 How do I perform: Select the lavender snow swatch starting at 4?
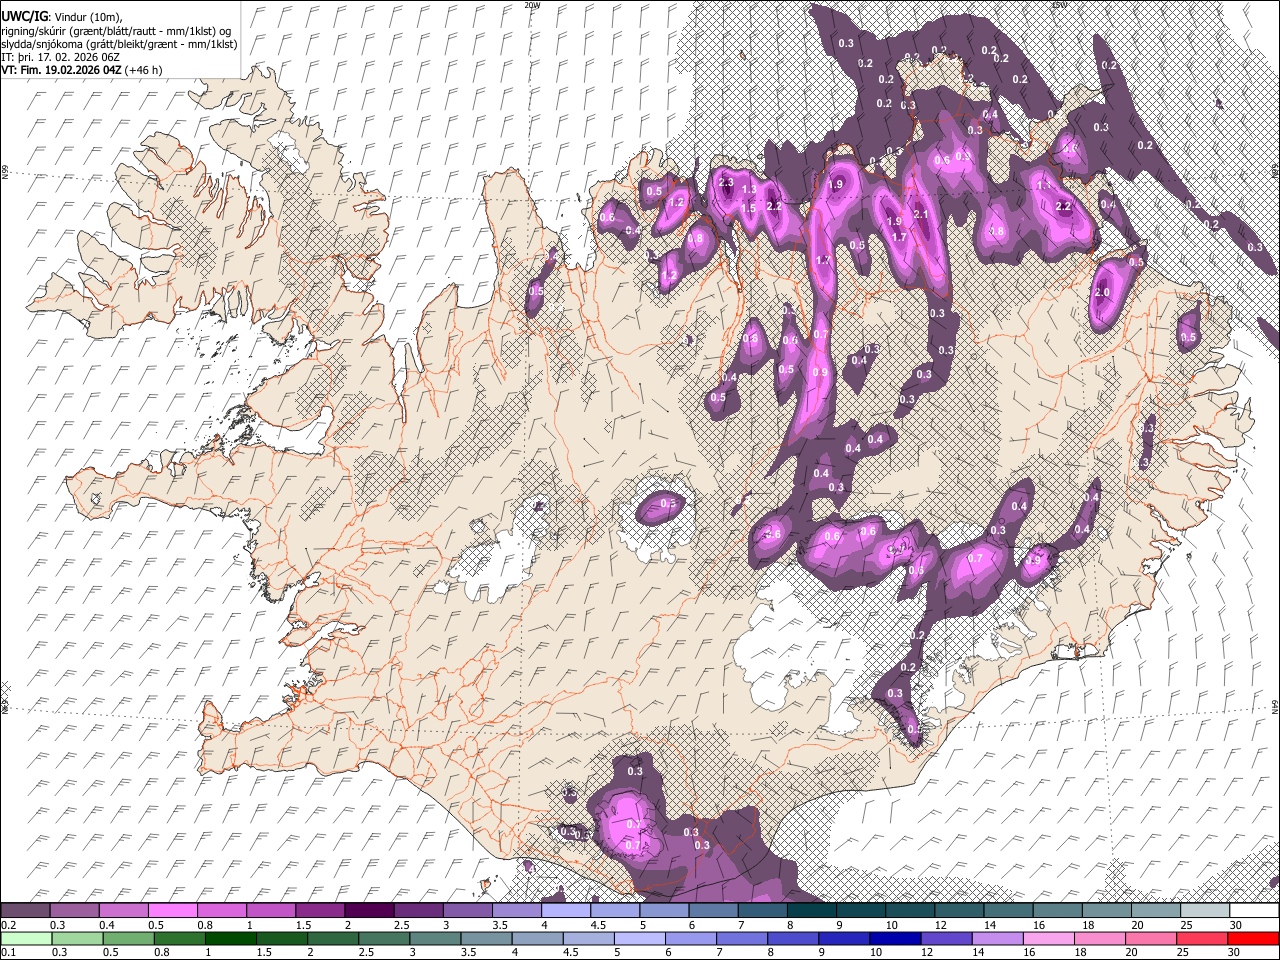[x=566, y=911]
